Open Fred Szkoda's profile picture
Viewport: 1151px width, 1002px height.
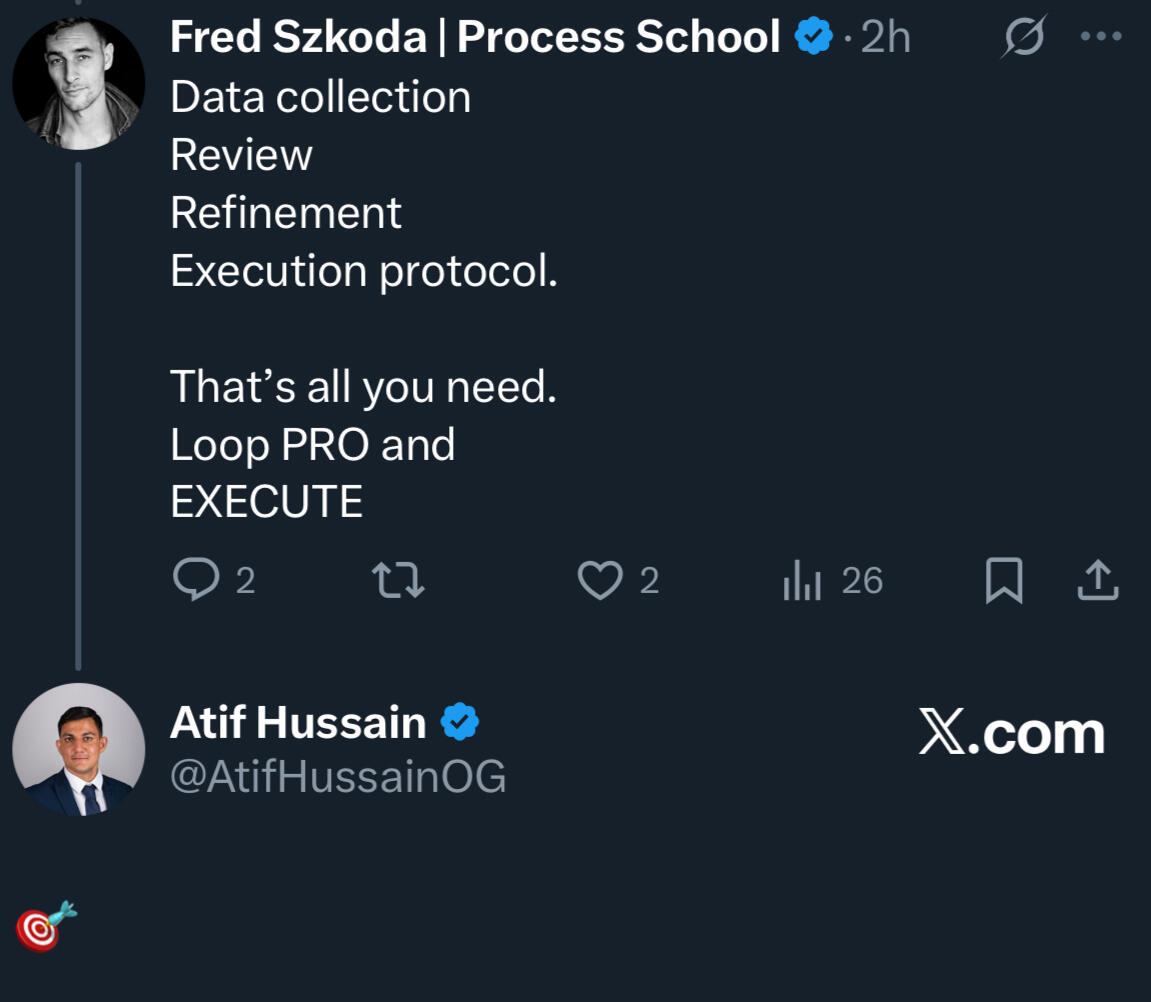[x=79, y=83]
